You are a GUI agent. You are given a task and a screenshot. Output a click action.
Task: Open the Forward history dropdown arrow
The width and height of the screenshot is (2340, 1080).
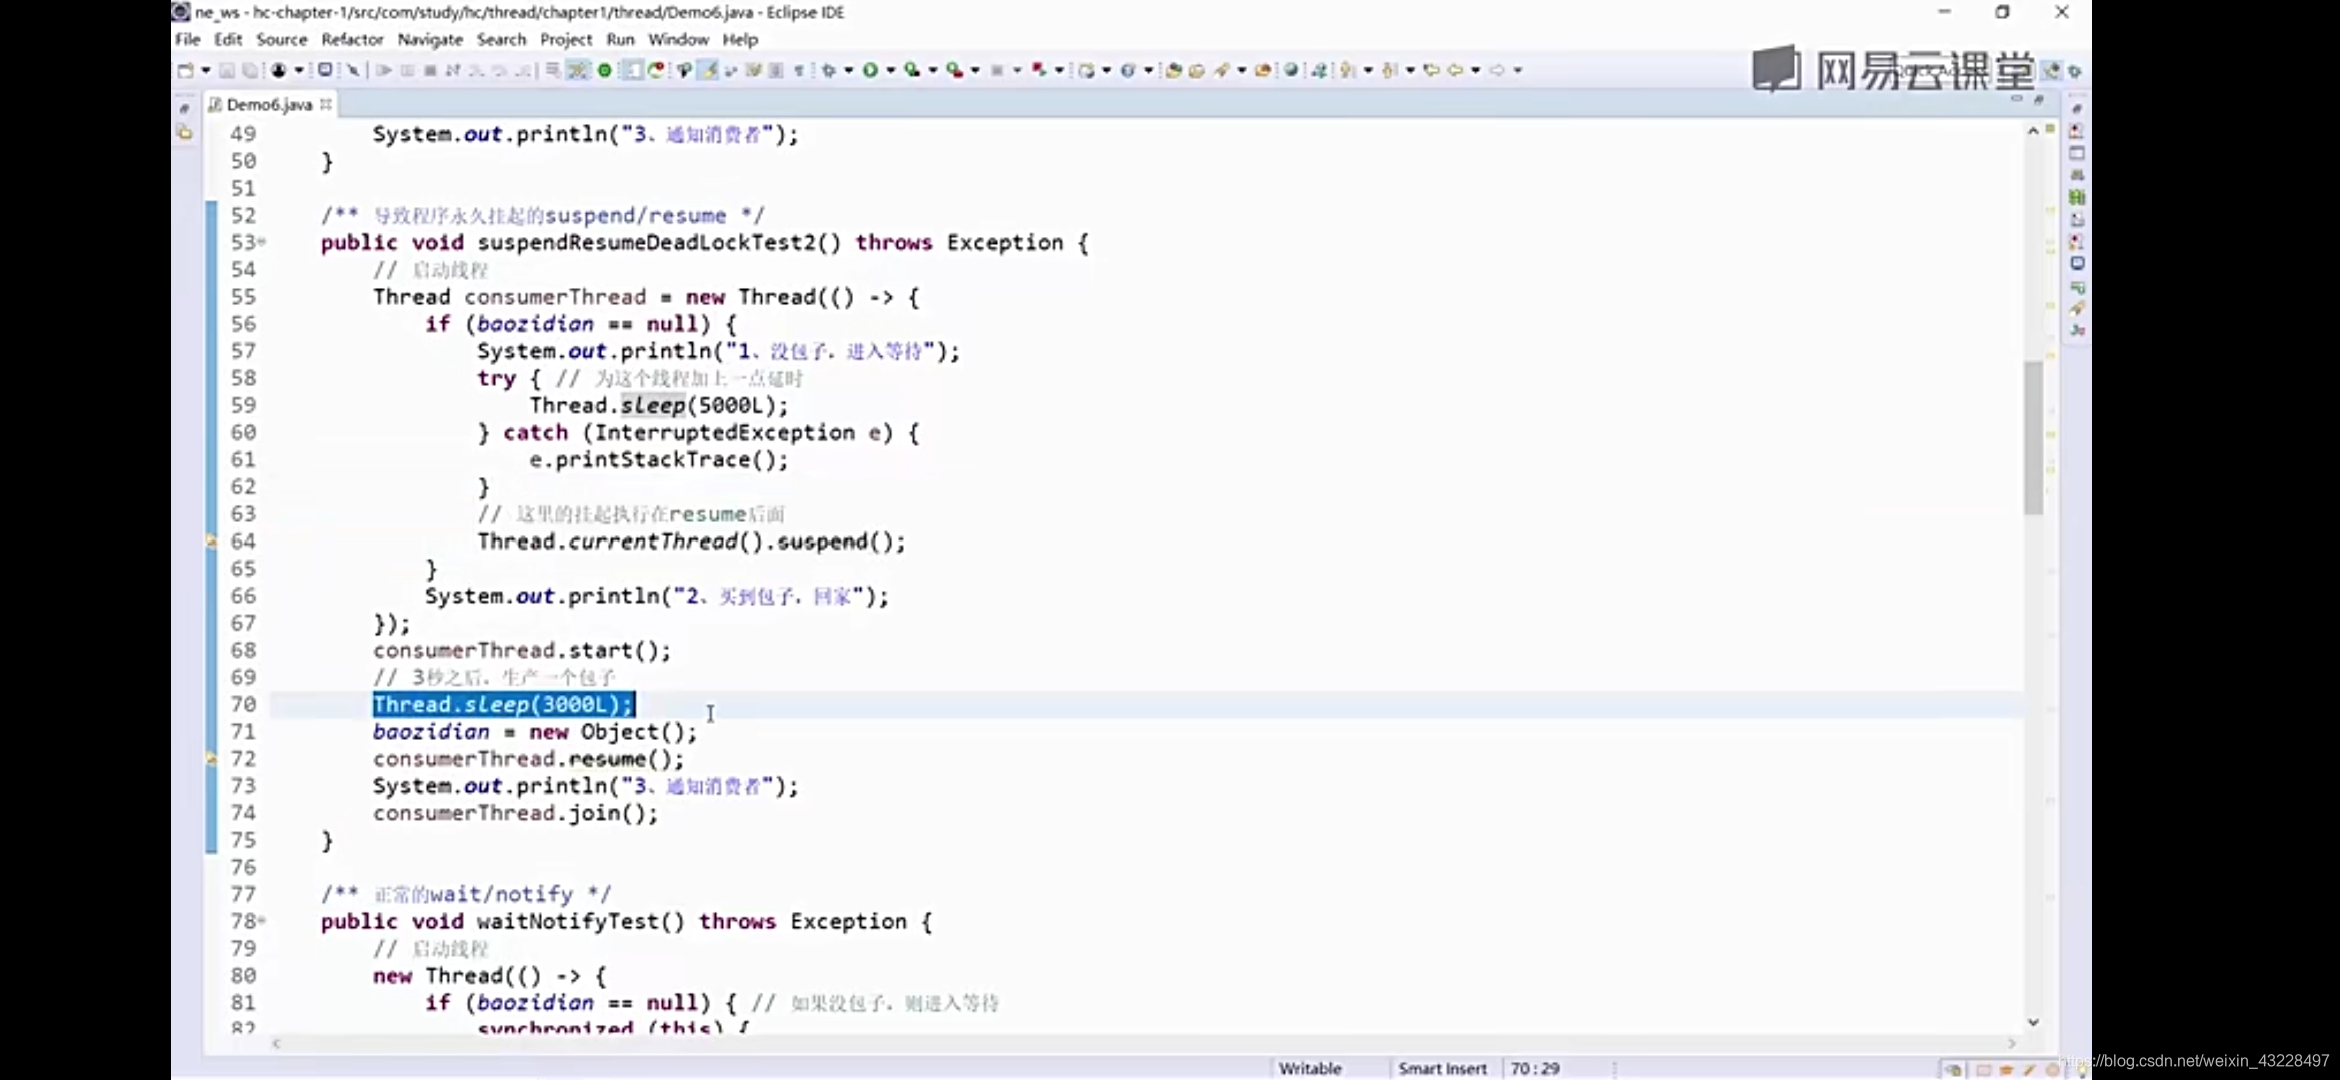click(x=1518, y=70)
